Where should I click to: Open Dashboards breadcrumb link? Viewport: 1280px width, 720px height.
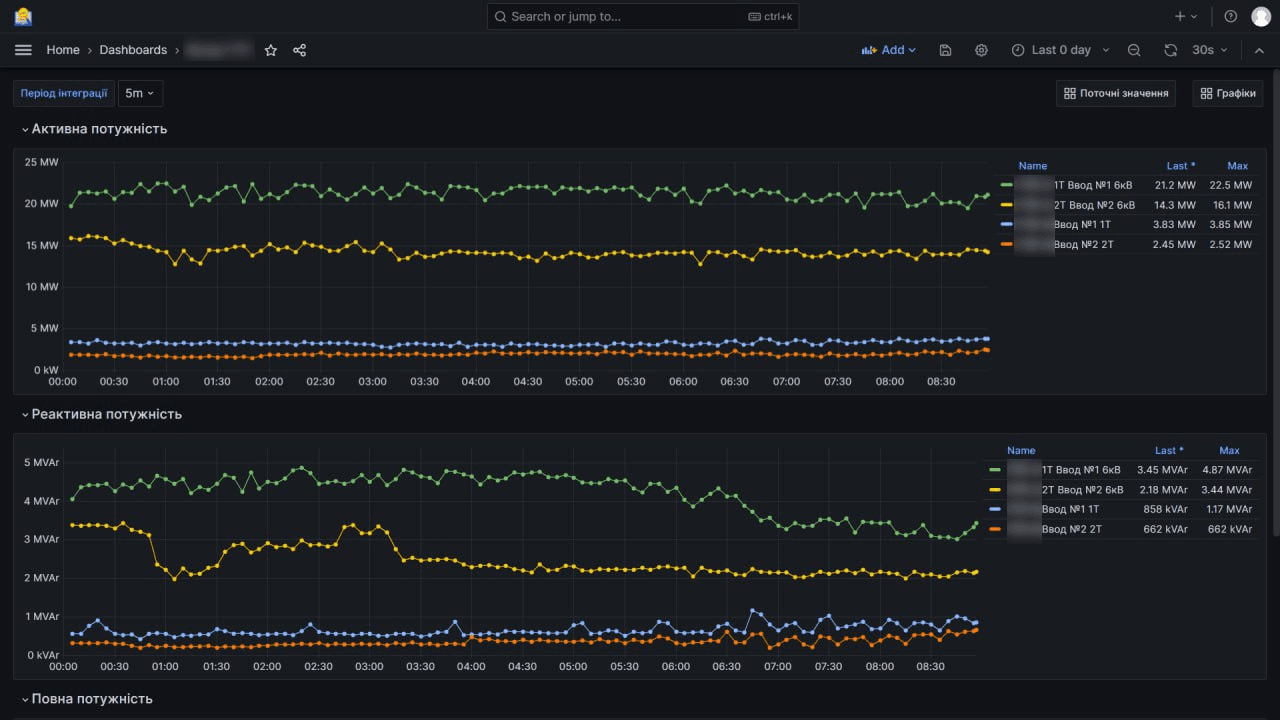pos(133,50)
